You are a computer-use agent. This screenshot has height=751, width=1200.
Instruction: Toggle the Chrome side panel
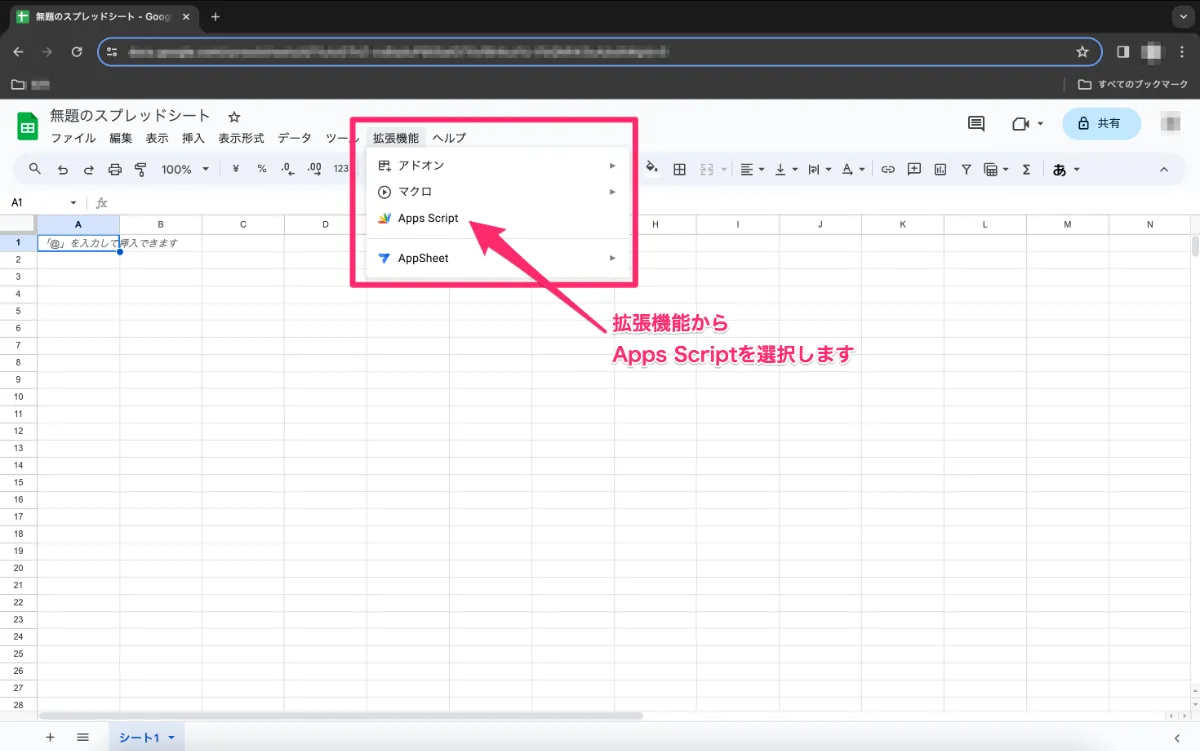[x=1123, y=52]
